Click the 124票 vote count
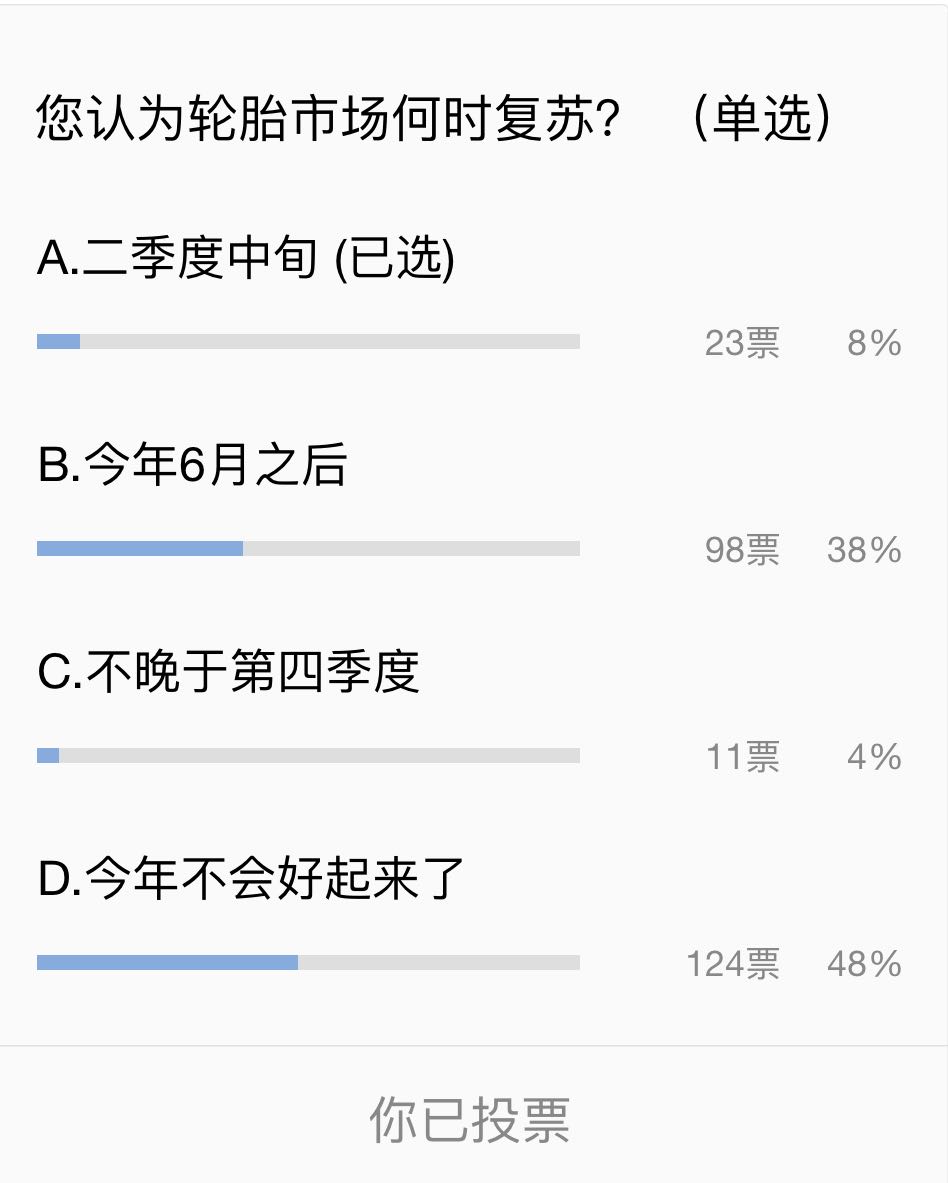The image size is (948, 1183). coord(733,963)
